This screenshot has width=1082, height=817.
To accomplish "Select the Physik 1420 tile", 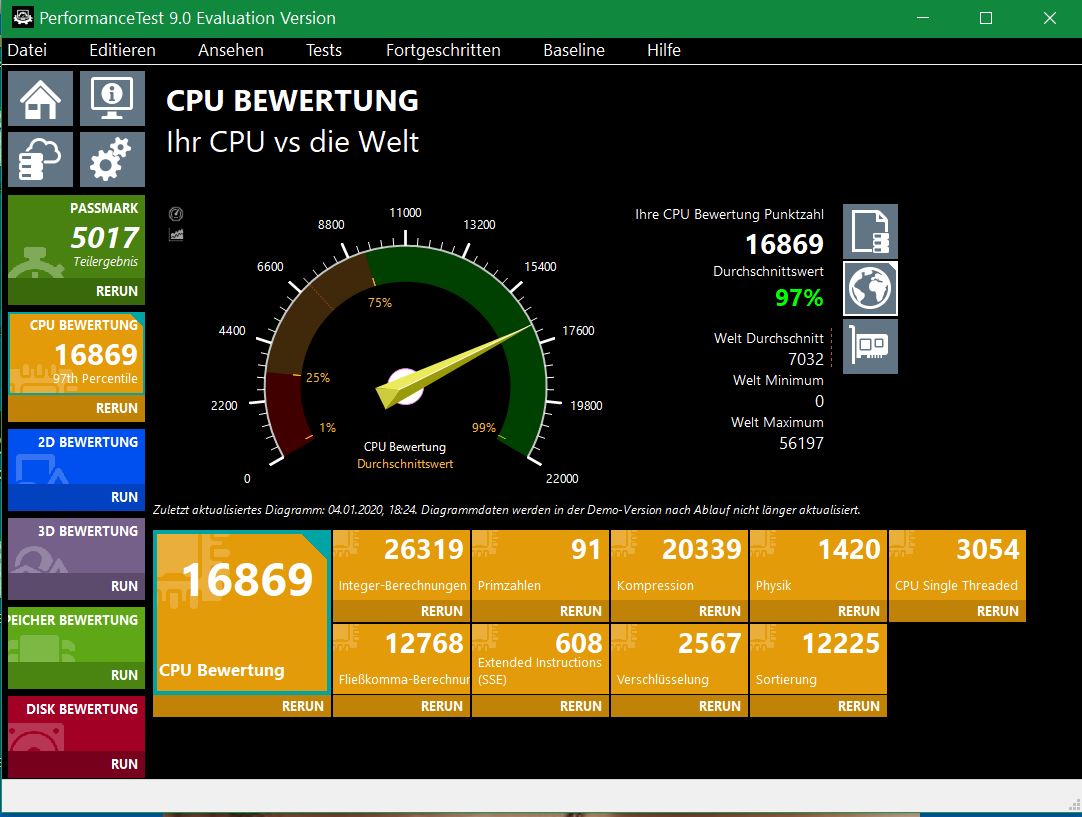I will coord(818,565).
